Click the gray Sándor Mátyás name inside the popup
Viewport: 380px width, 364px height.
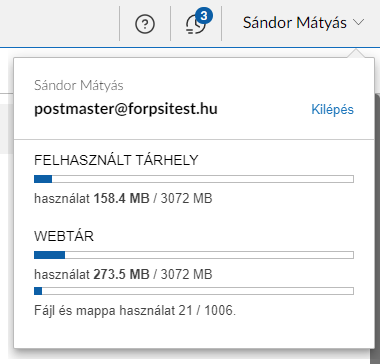tap(79, 86)
